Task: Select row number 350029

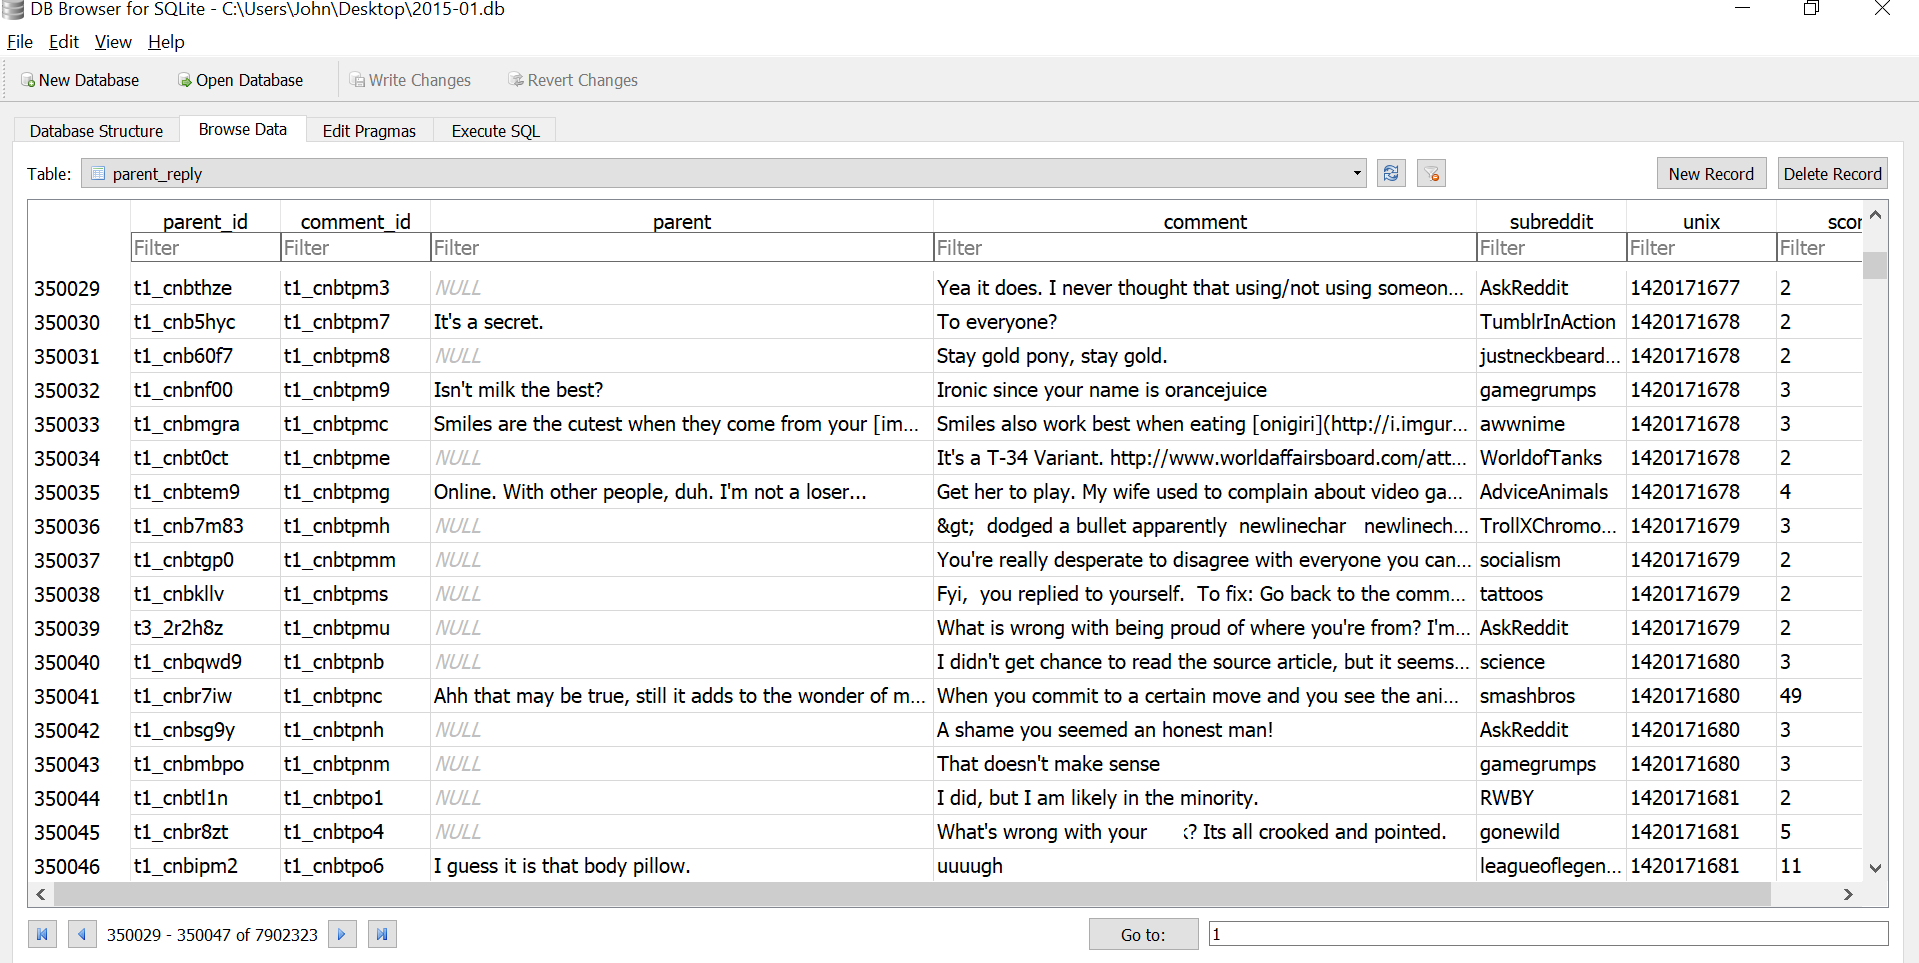Action: [67, 288]
